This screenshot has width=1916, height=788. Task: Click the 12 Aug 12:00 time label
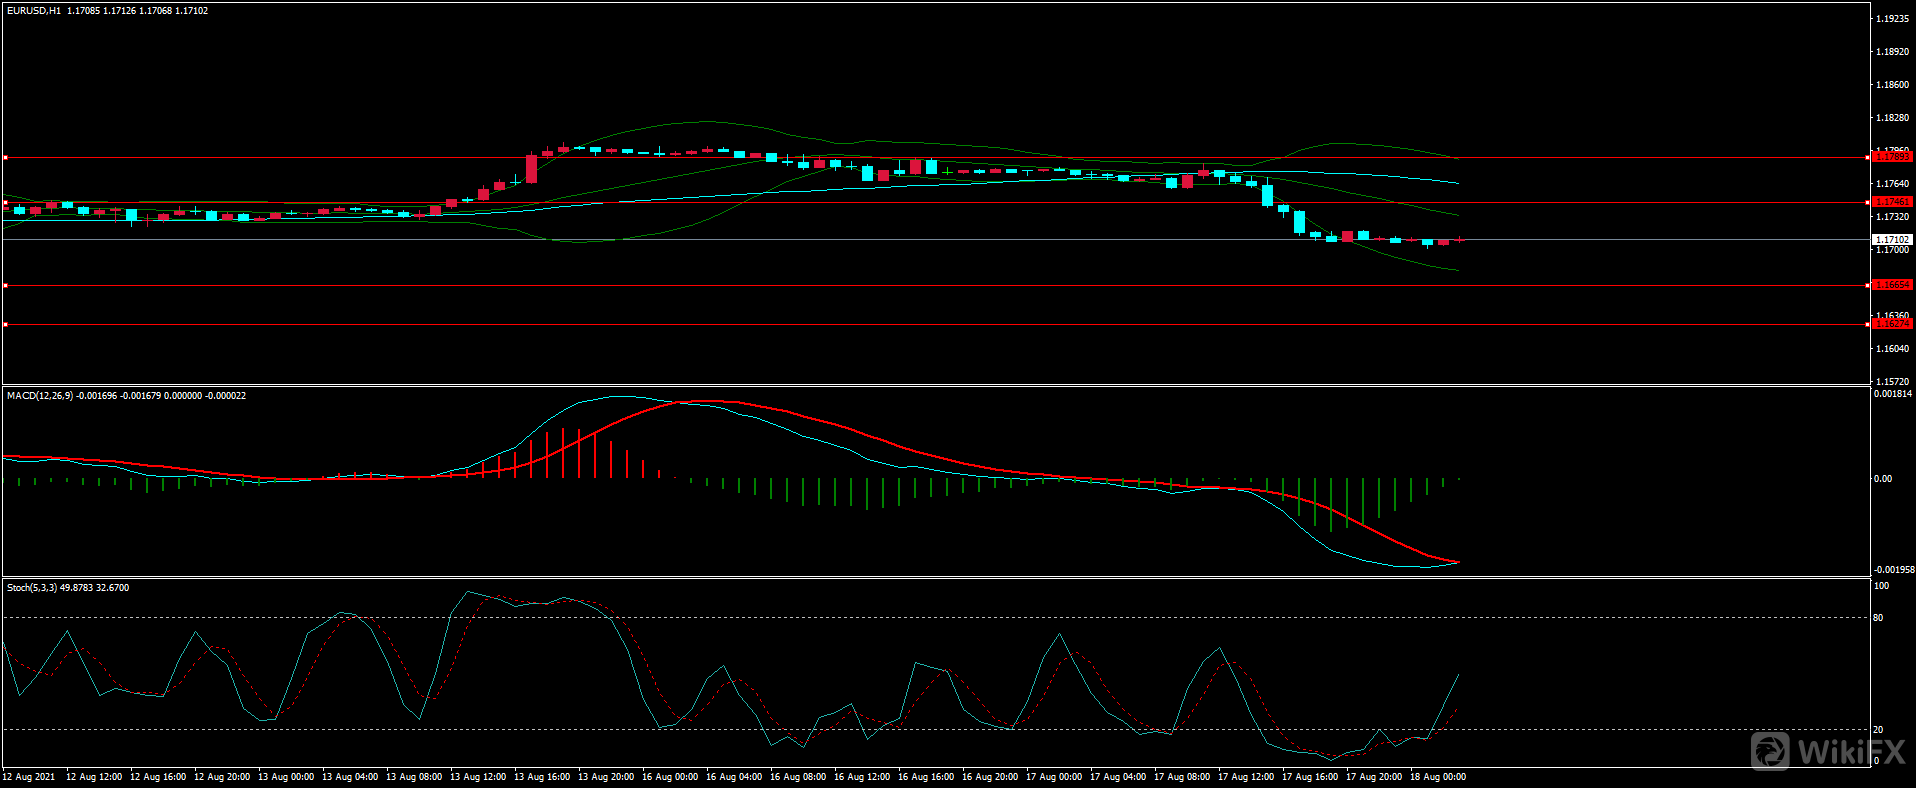[x=94, y=777]
